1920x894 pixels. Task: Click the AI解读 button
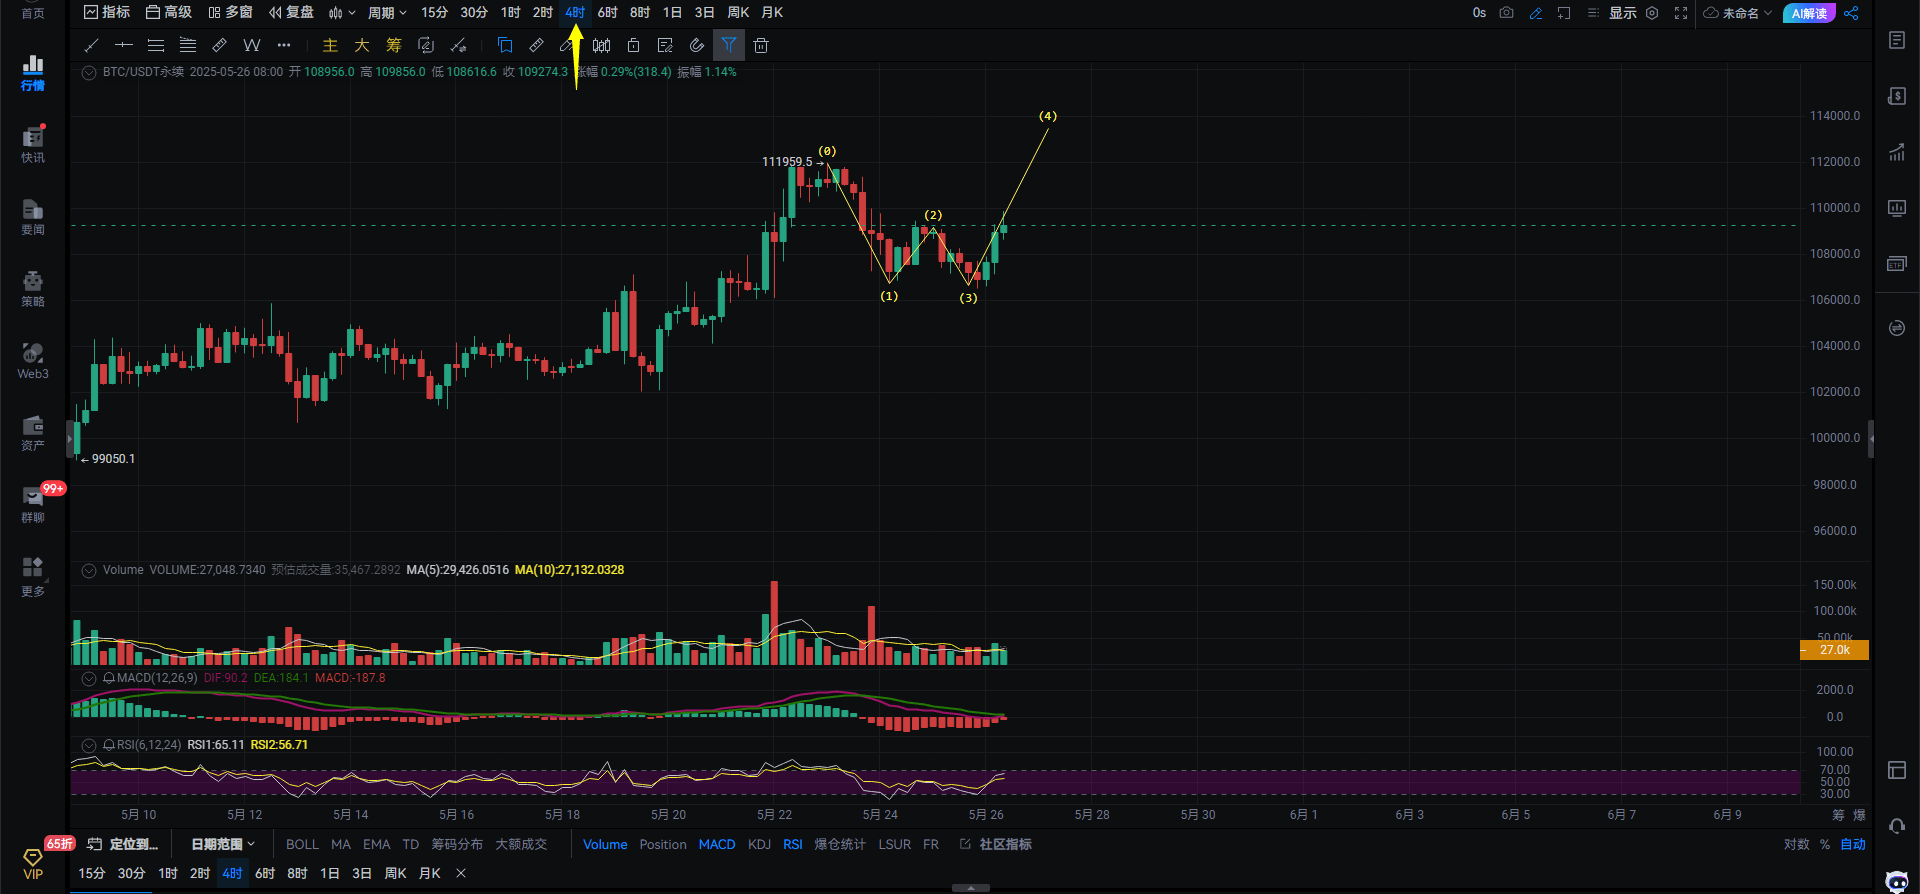1809,13
